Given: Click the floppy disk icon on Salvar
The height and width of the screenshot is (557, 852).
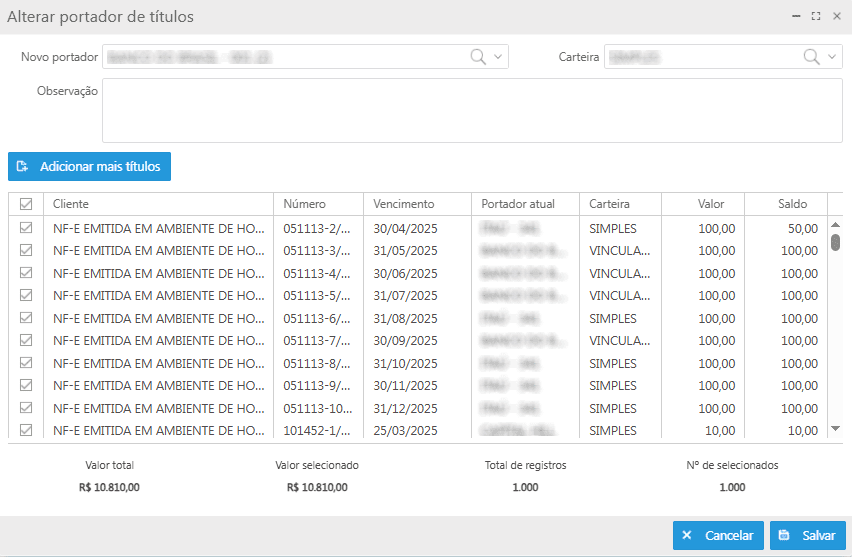Looking at the screenshot, I should click(x=785, y=536).
